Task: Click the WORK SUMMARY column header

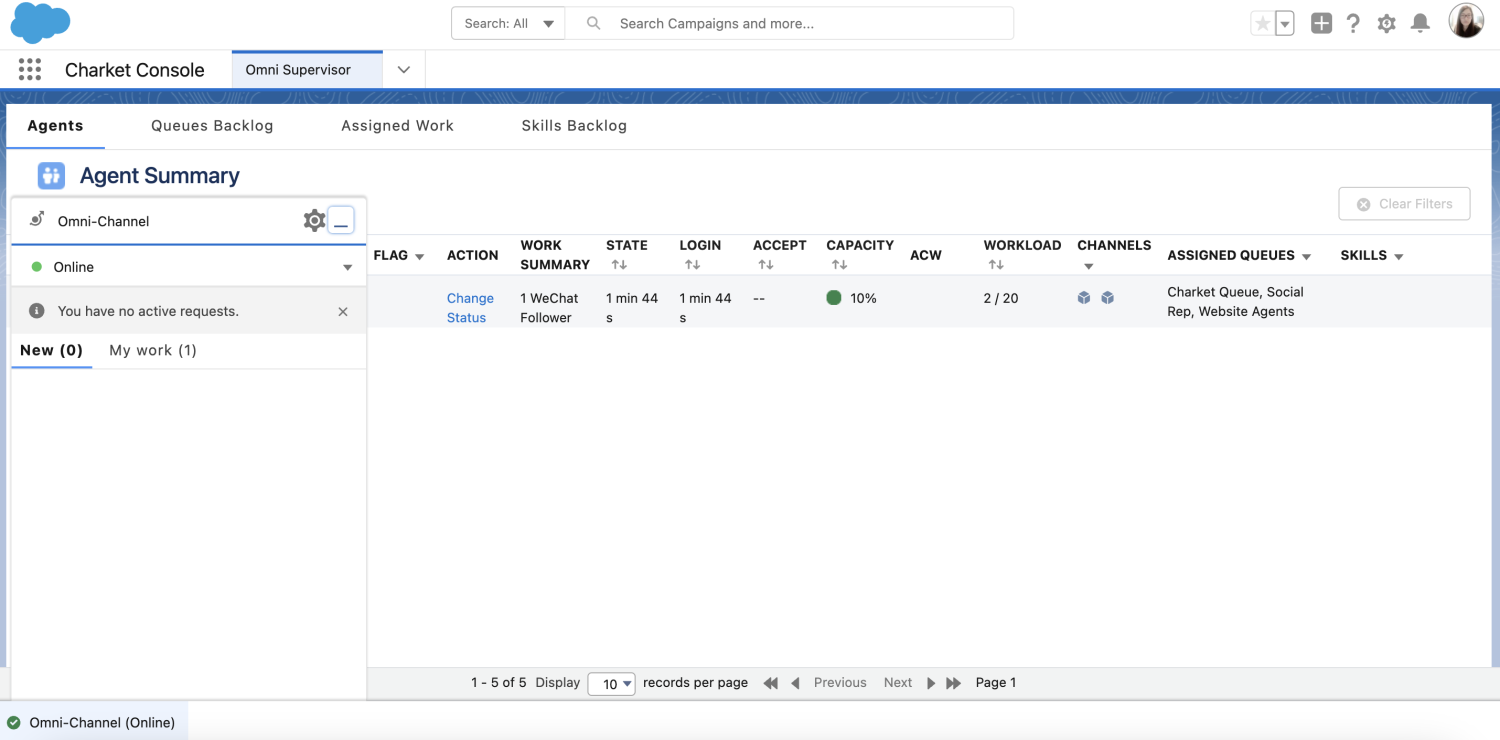Action: point(555,255)
